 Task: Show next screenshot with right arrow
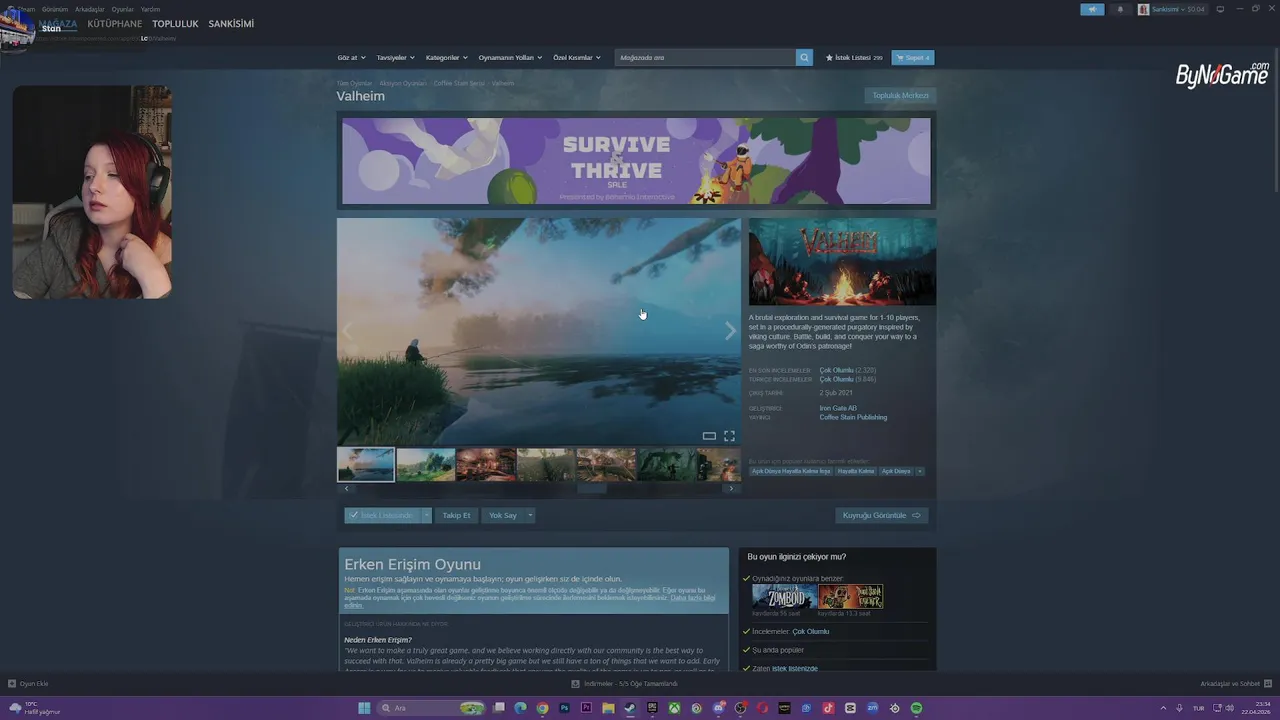pyautogui.click(x=730, y=332)
